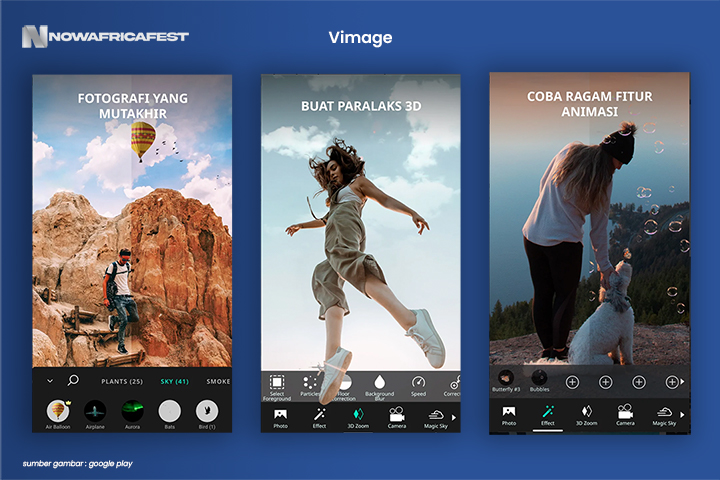Image resolution: width=720 pixels, height=480 pixels.
Task: Open the Particles tool icon
Action: coord(310,382)
